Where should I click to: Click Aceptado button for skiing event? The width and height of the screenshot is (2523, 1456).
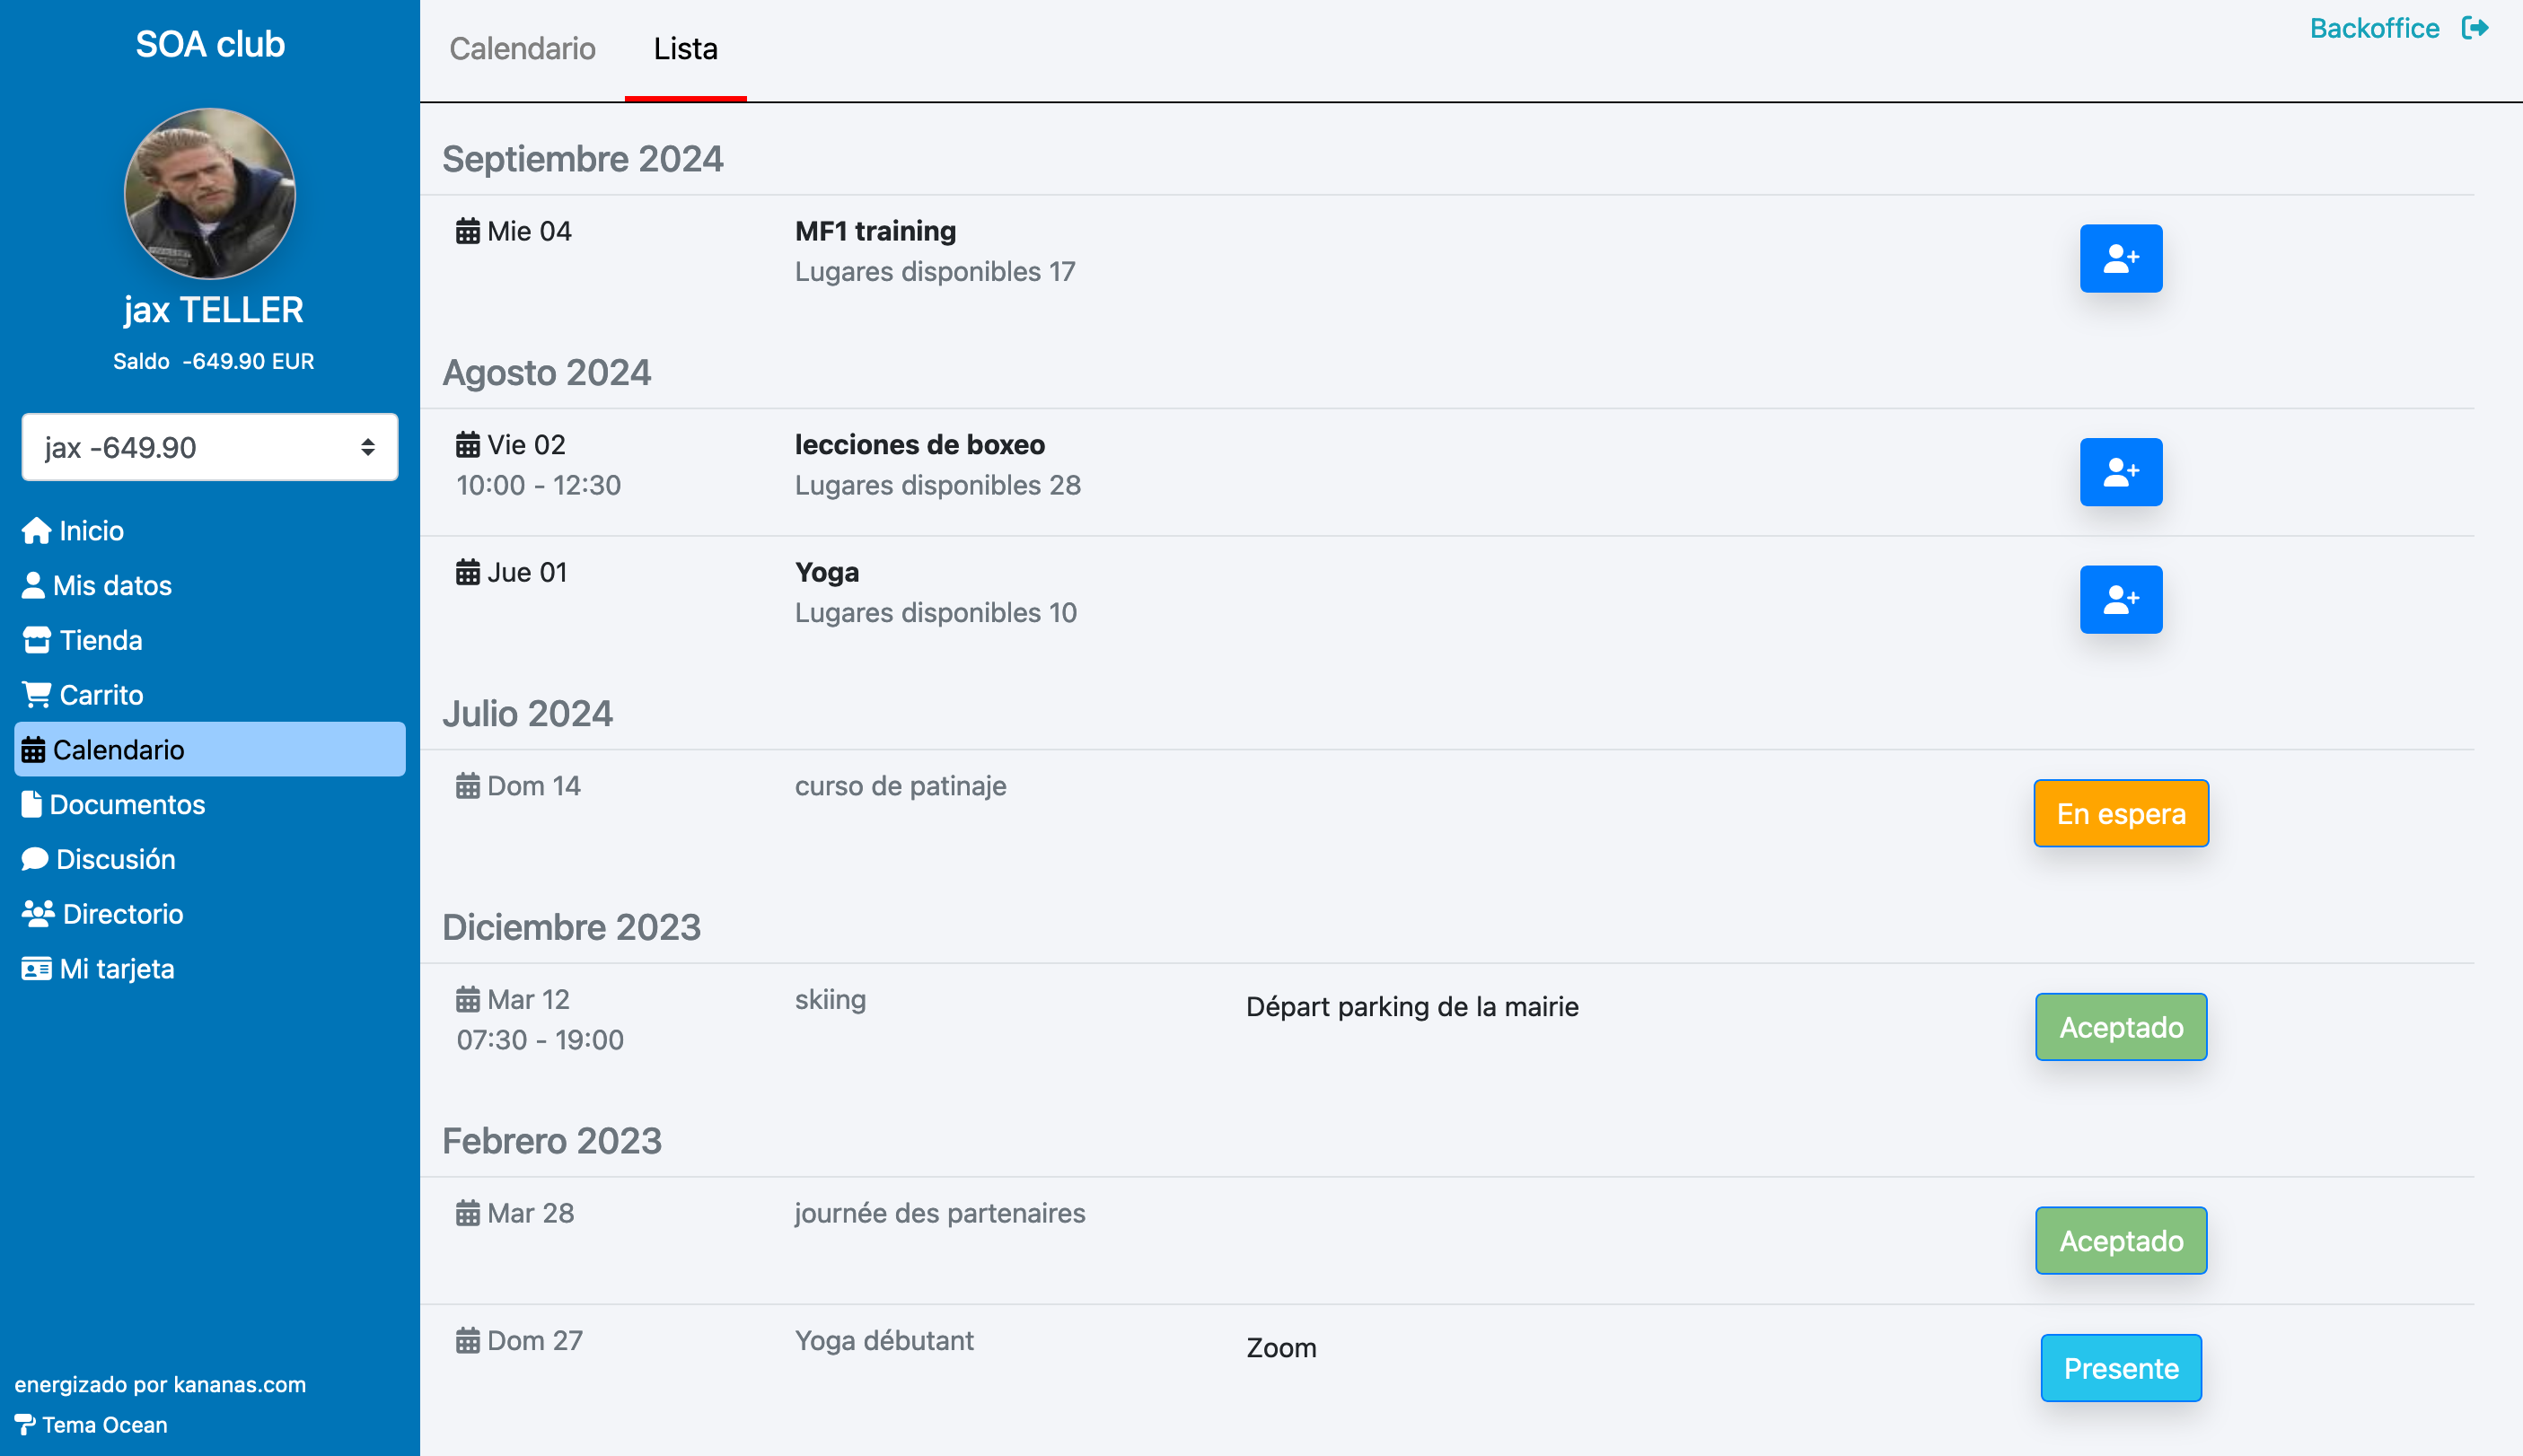click(2121, 1027)
